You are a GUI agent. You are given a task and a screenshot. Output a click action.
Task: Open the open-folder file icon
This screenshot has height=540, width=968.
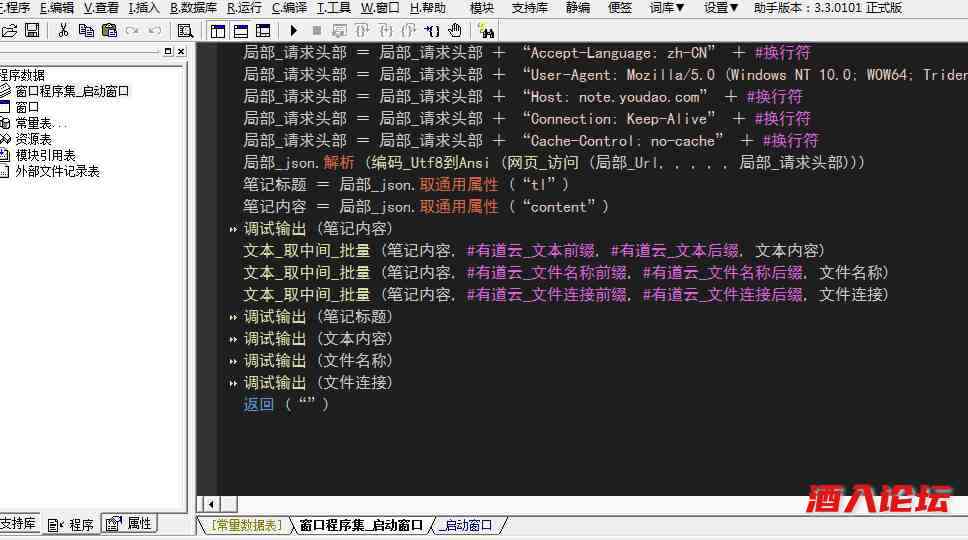click(x=10, y=31)
